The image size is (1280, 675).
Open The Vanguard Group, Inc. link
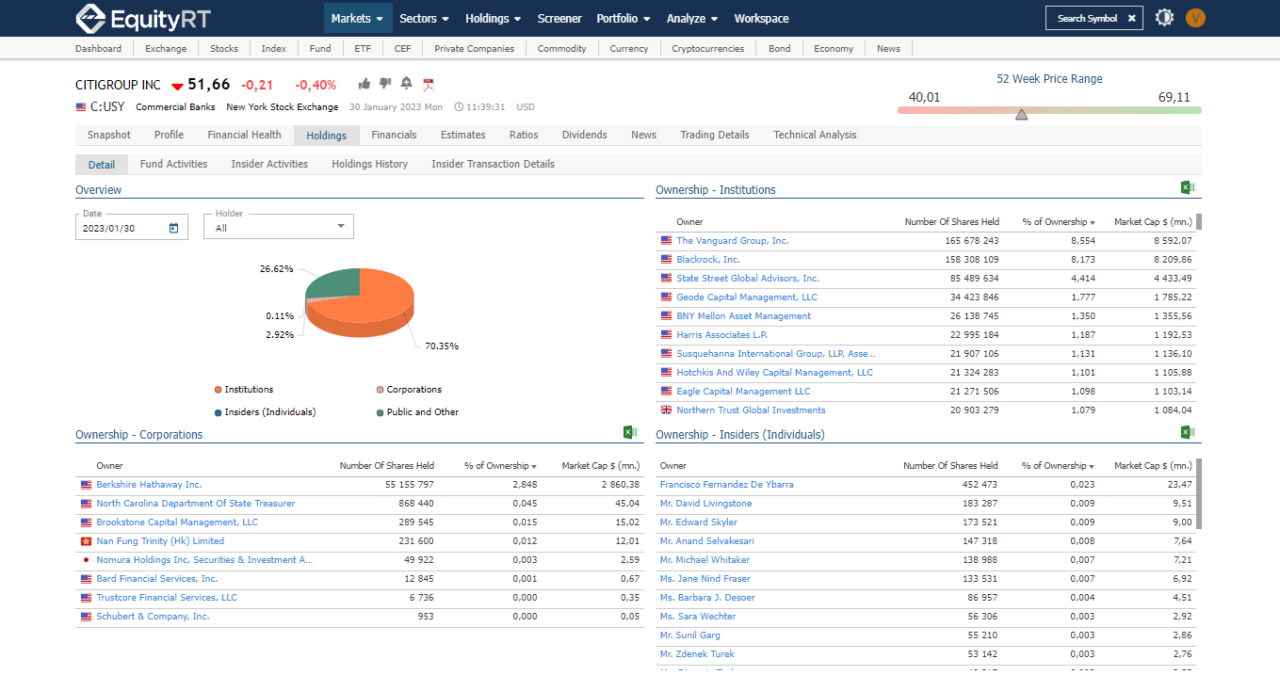[x=732, y=241]
